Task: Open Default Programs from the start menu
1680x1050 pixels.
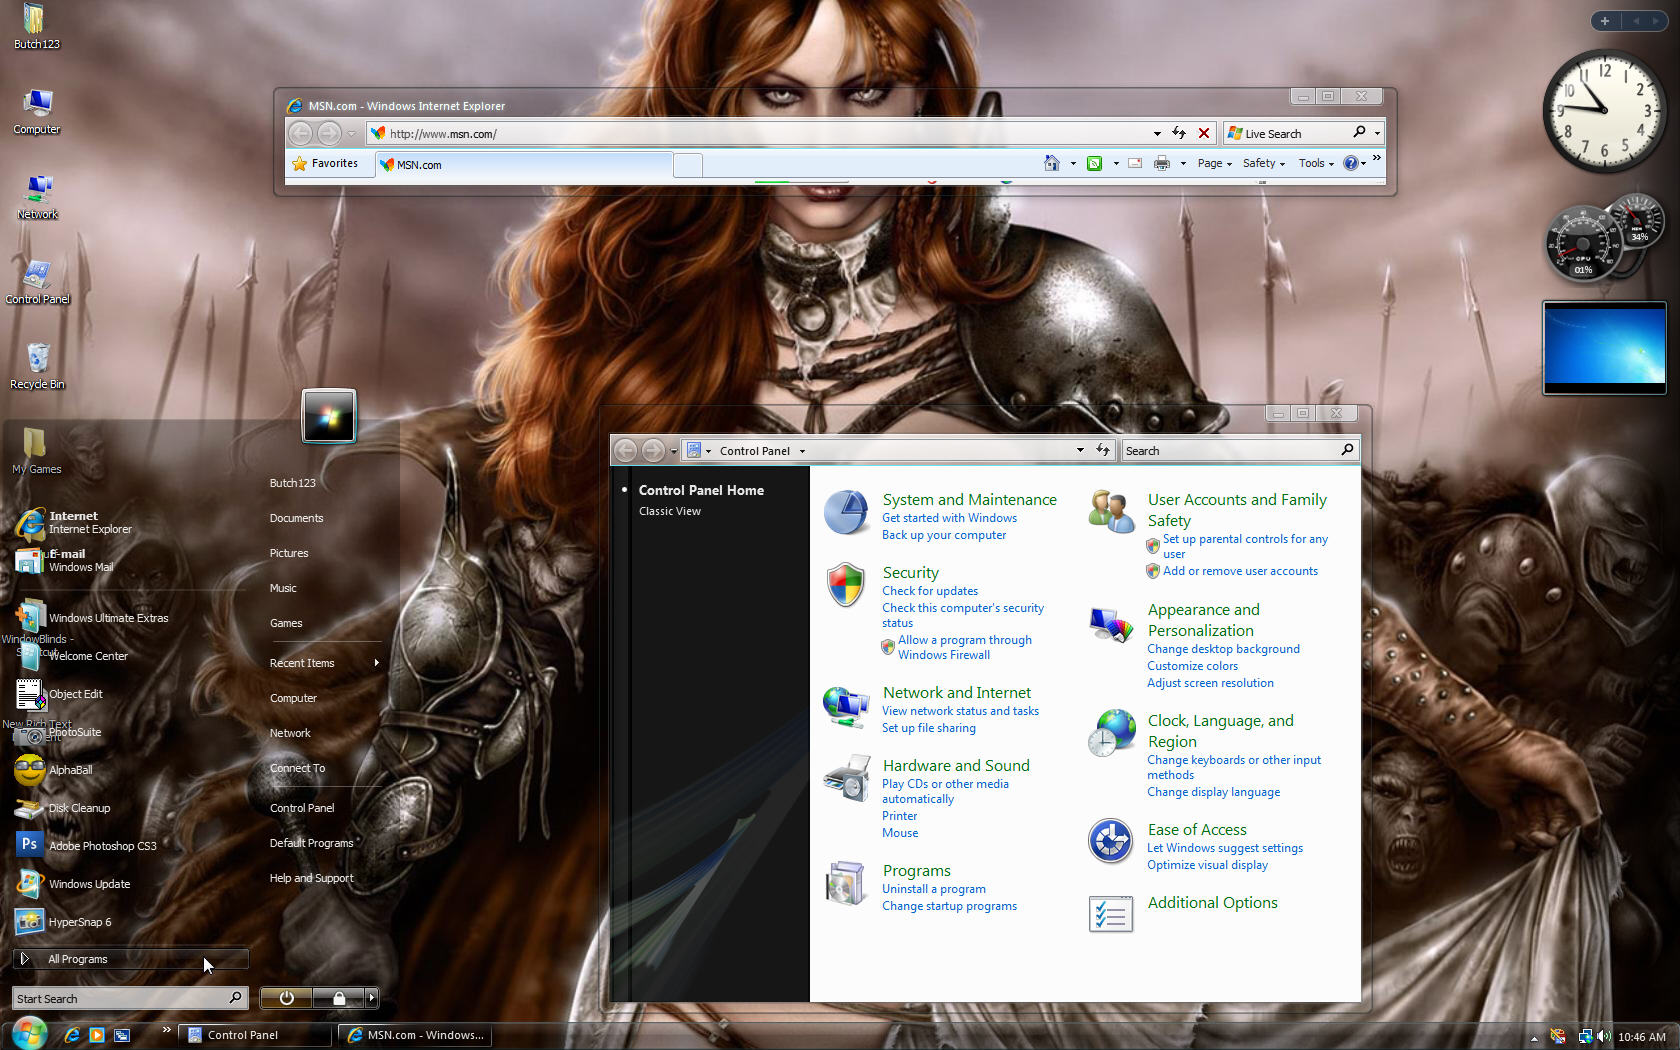Action: [311, 843]
